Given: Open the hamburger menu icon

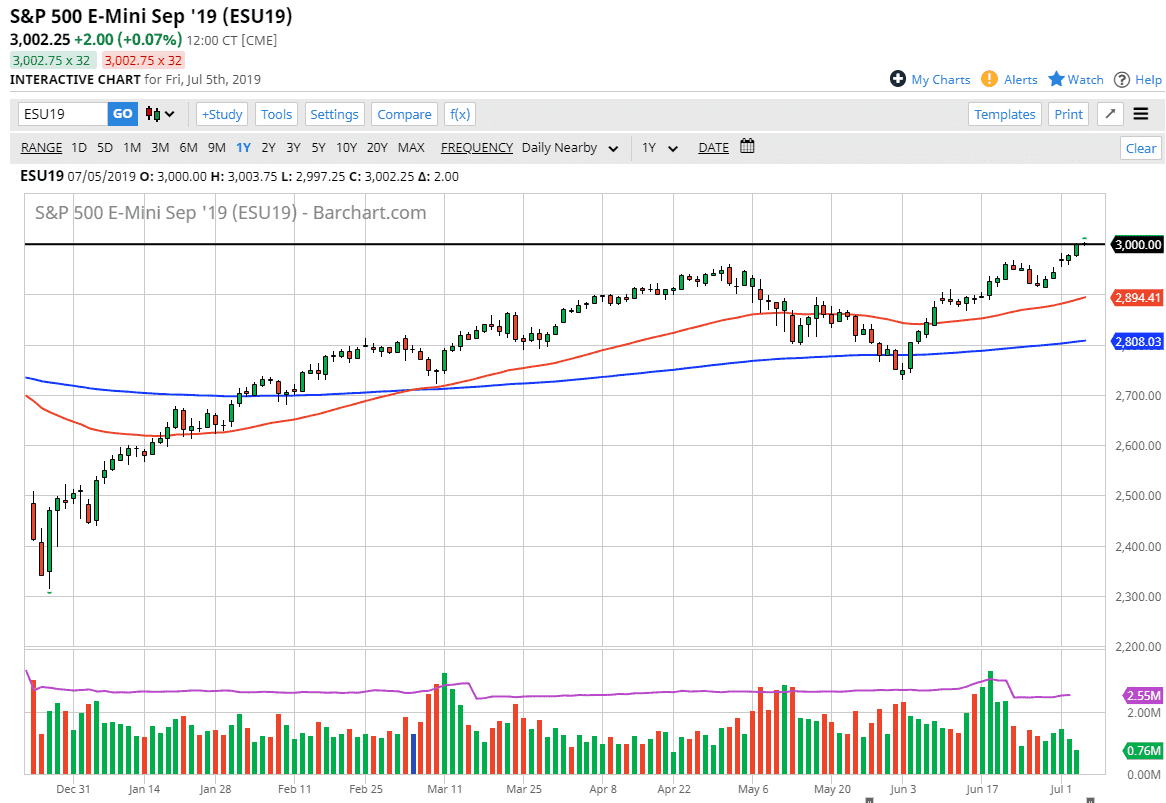Looking at the screenshot, I should click(1141, 114).
